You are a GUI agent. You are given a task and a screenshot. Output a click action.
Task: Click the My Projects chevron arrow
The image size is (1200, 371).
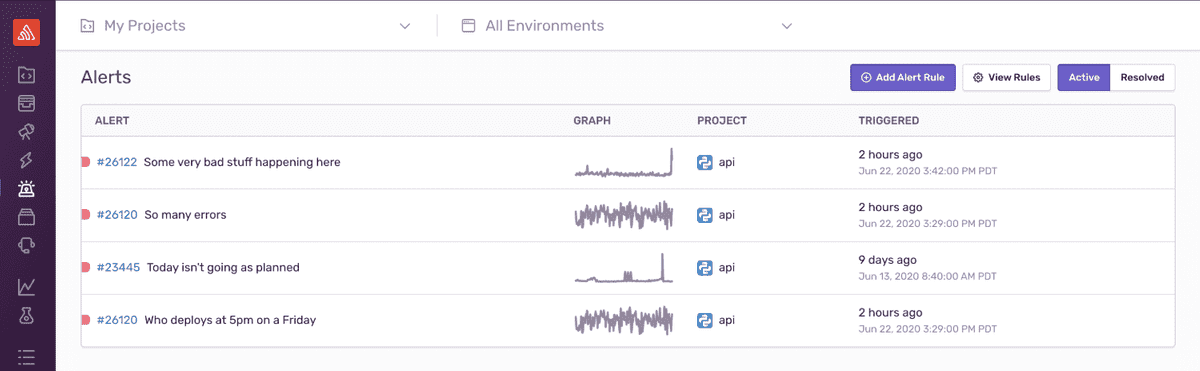click(x=405, y=26)
